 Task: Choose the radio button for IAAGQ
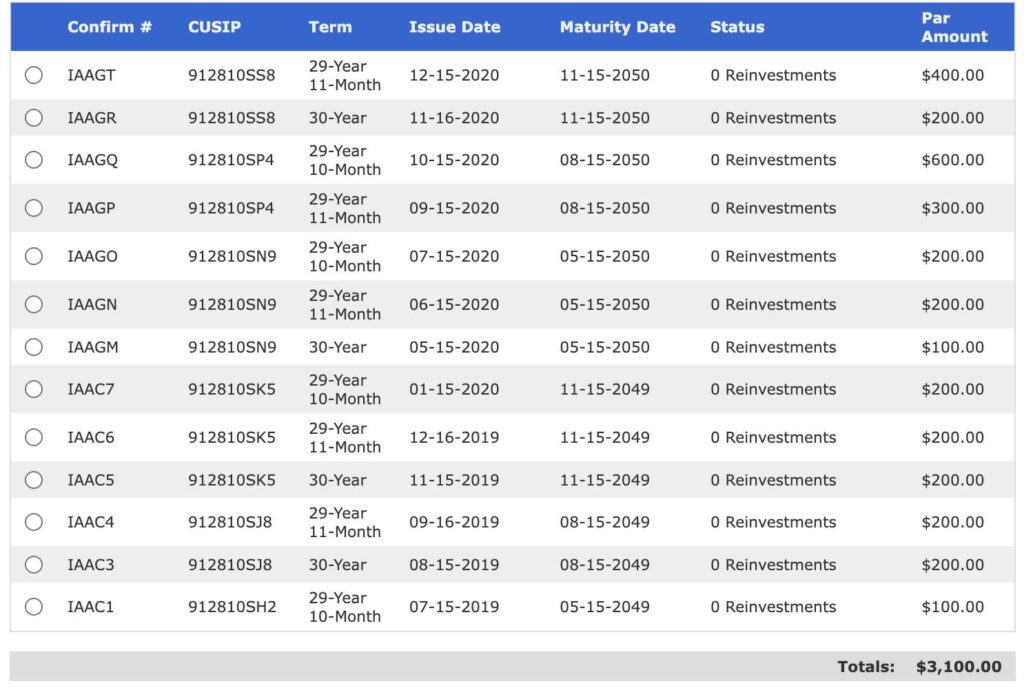pos(34,160)
